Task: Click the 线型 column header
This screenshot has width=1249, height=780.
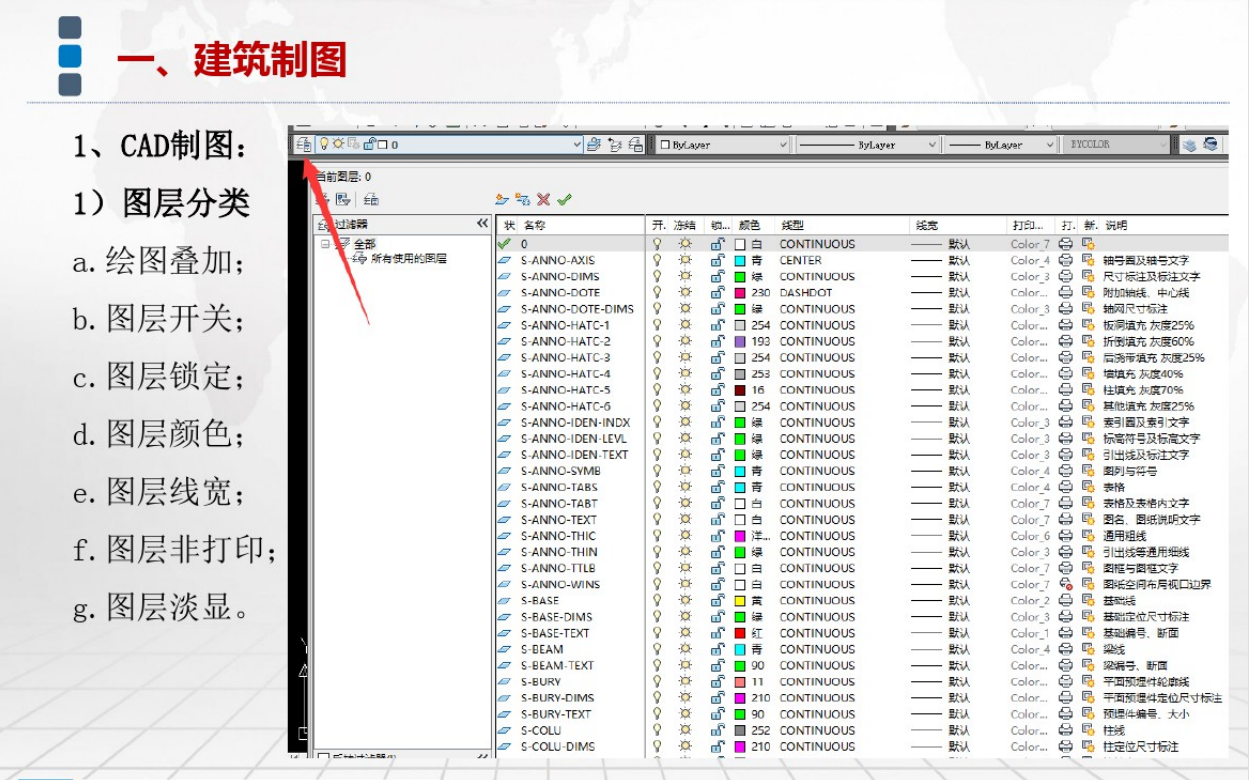Action: pos(792,225)
